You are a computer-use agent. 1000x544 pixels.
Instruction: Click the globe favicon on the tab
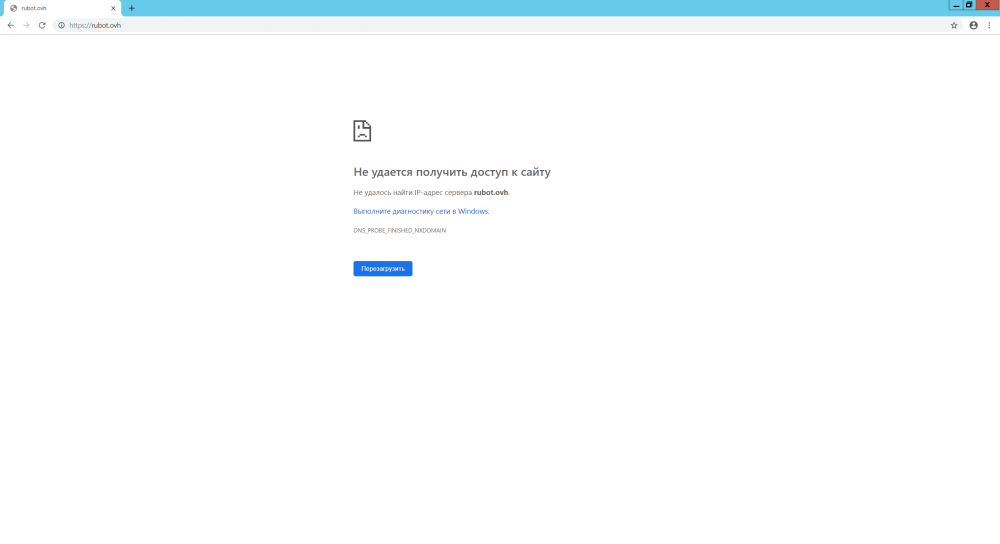[x=13, y=8]
